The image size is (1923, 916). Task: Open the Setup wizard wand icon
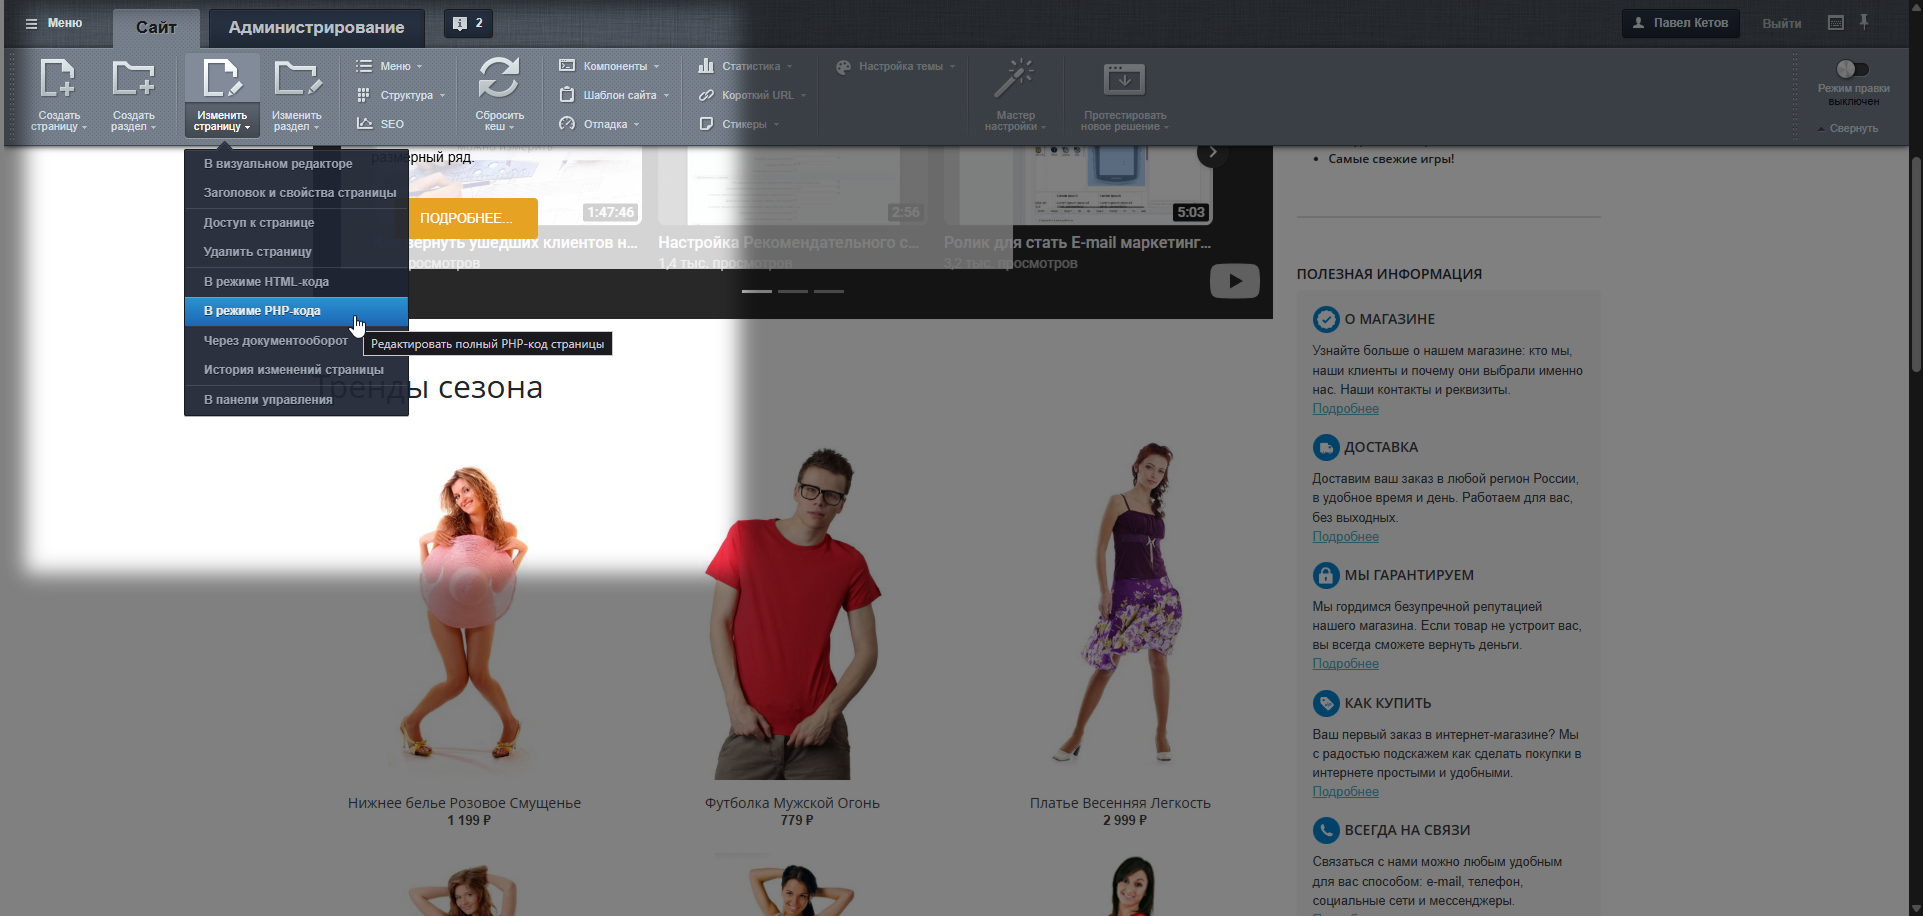click(x=1014, y=80)
